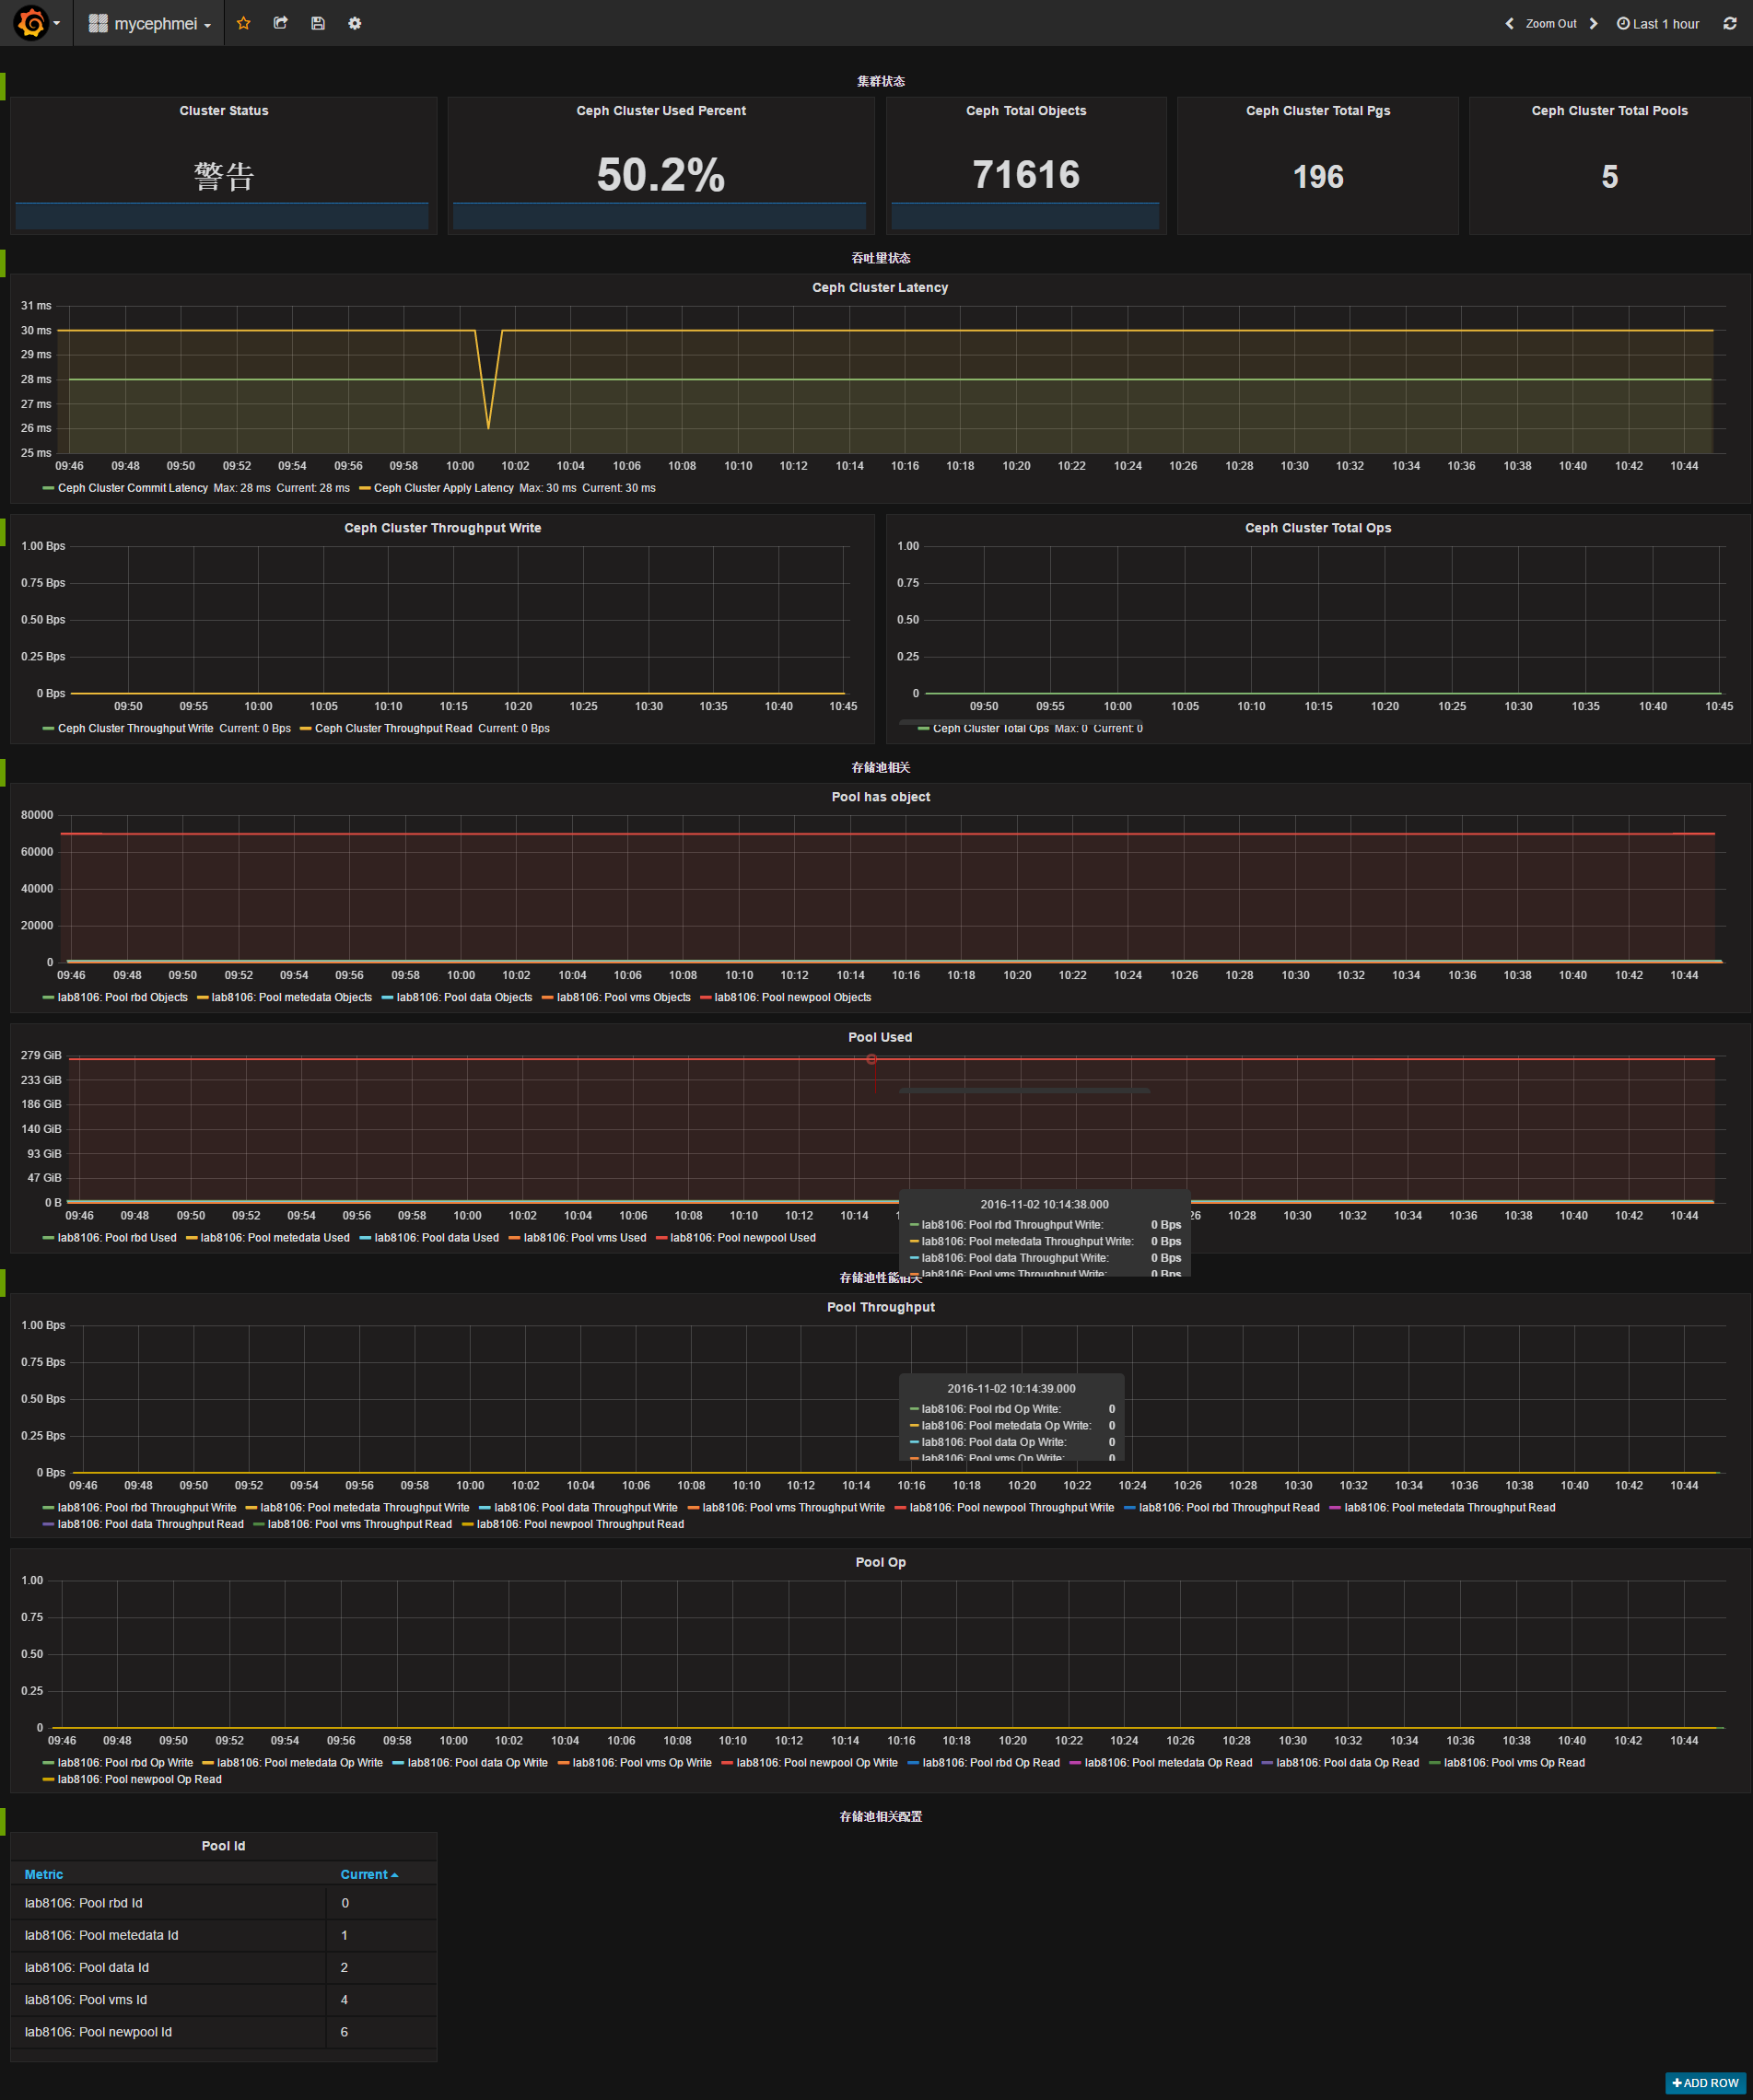Save the dashboard with the floppy icon
The image size is (1753, 2100).
pos(318,23)
